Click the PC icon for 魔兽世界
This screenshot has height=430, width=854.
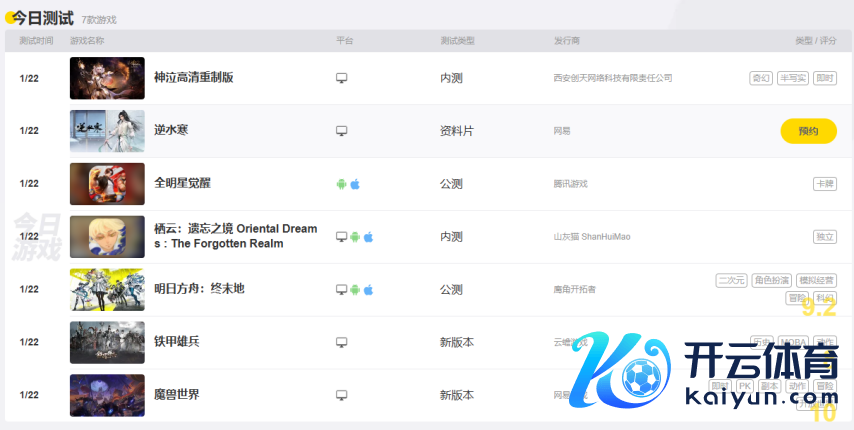pyautogui.click(x=341, y=395)
